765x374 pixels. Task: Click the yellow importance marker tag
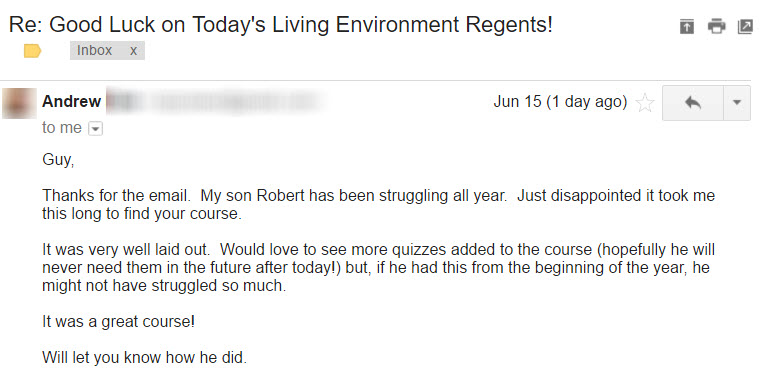[x=33, y=51]
